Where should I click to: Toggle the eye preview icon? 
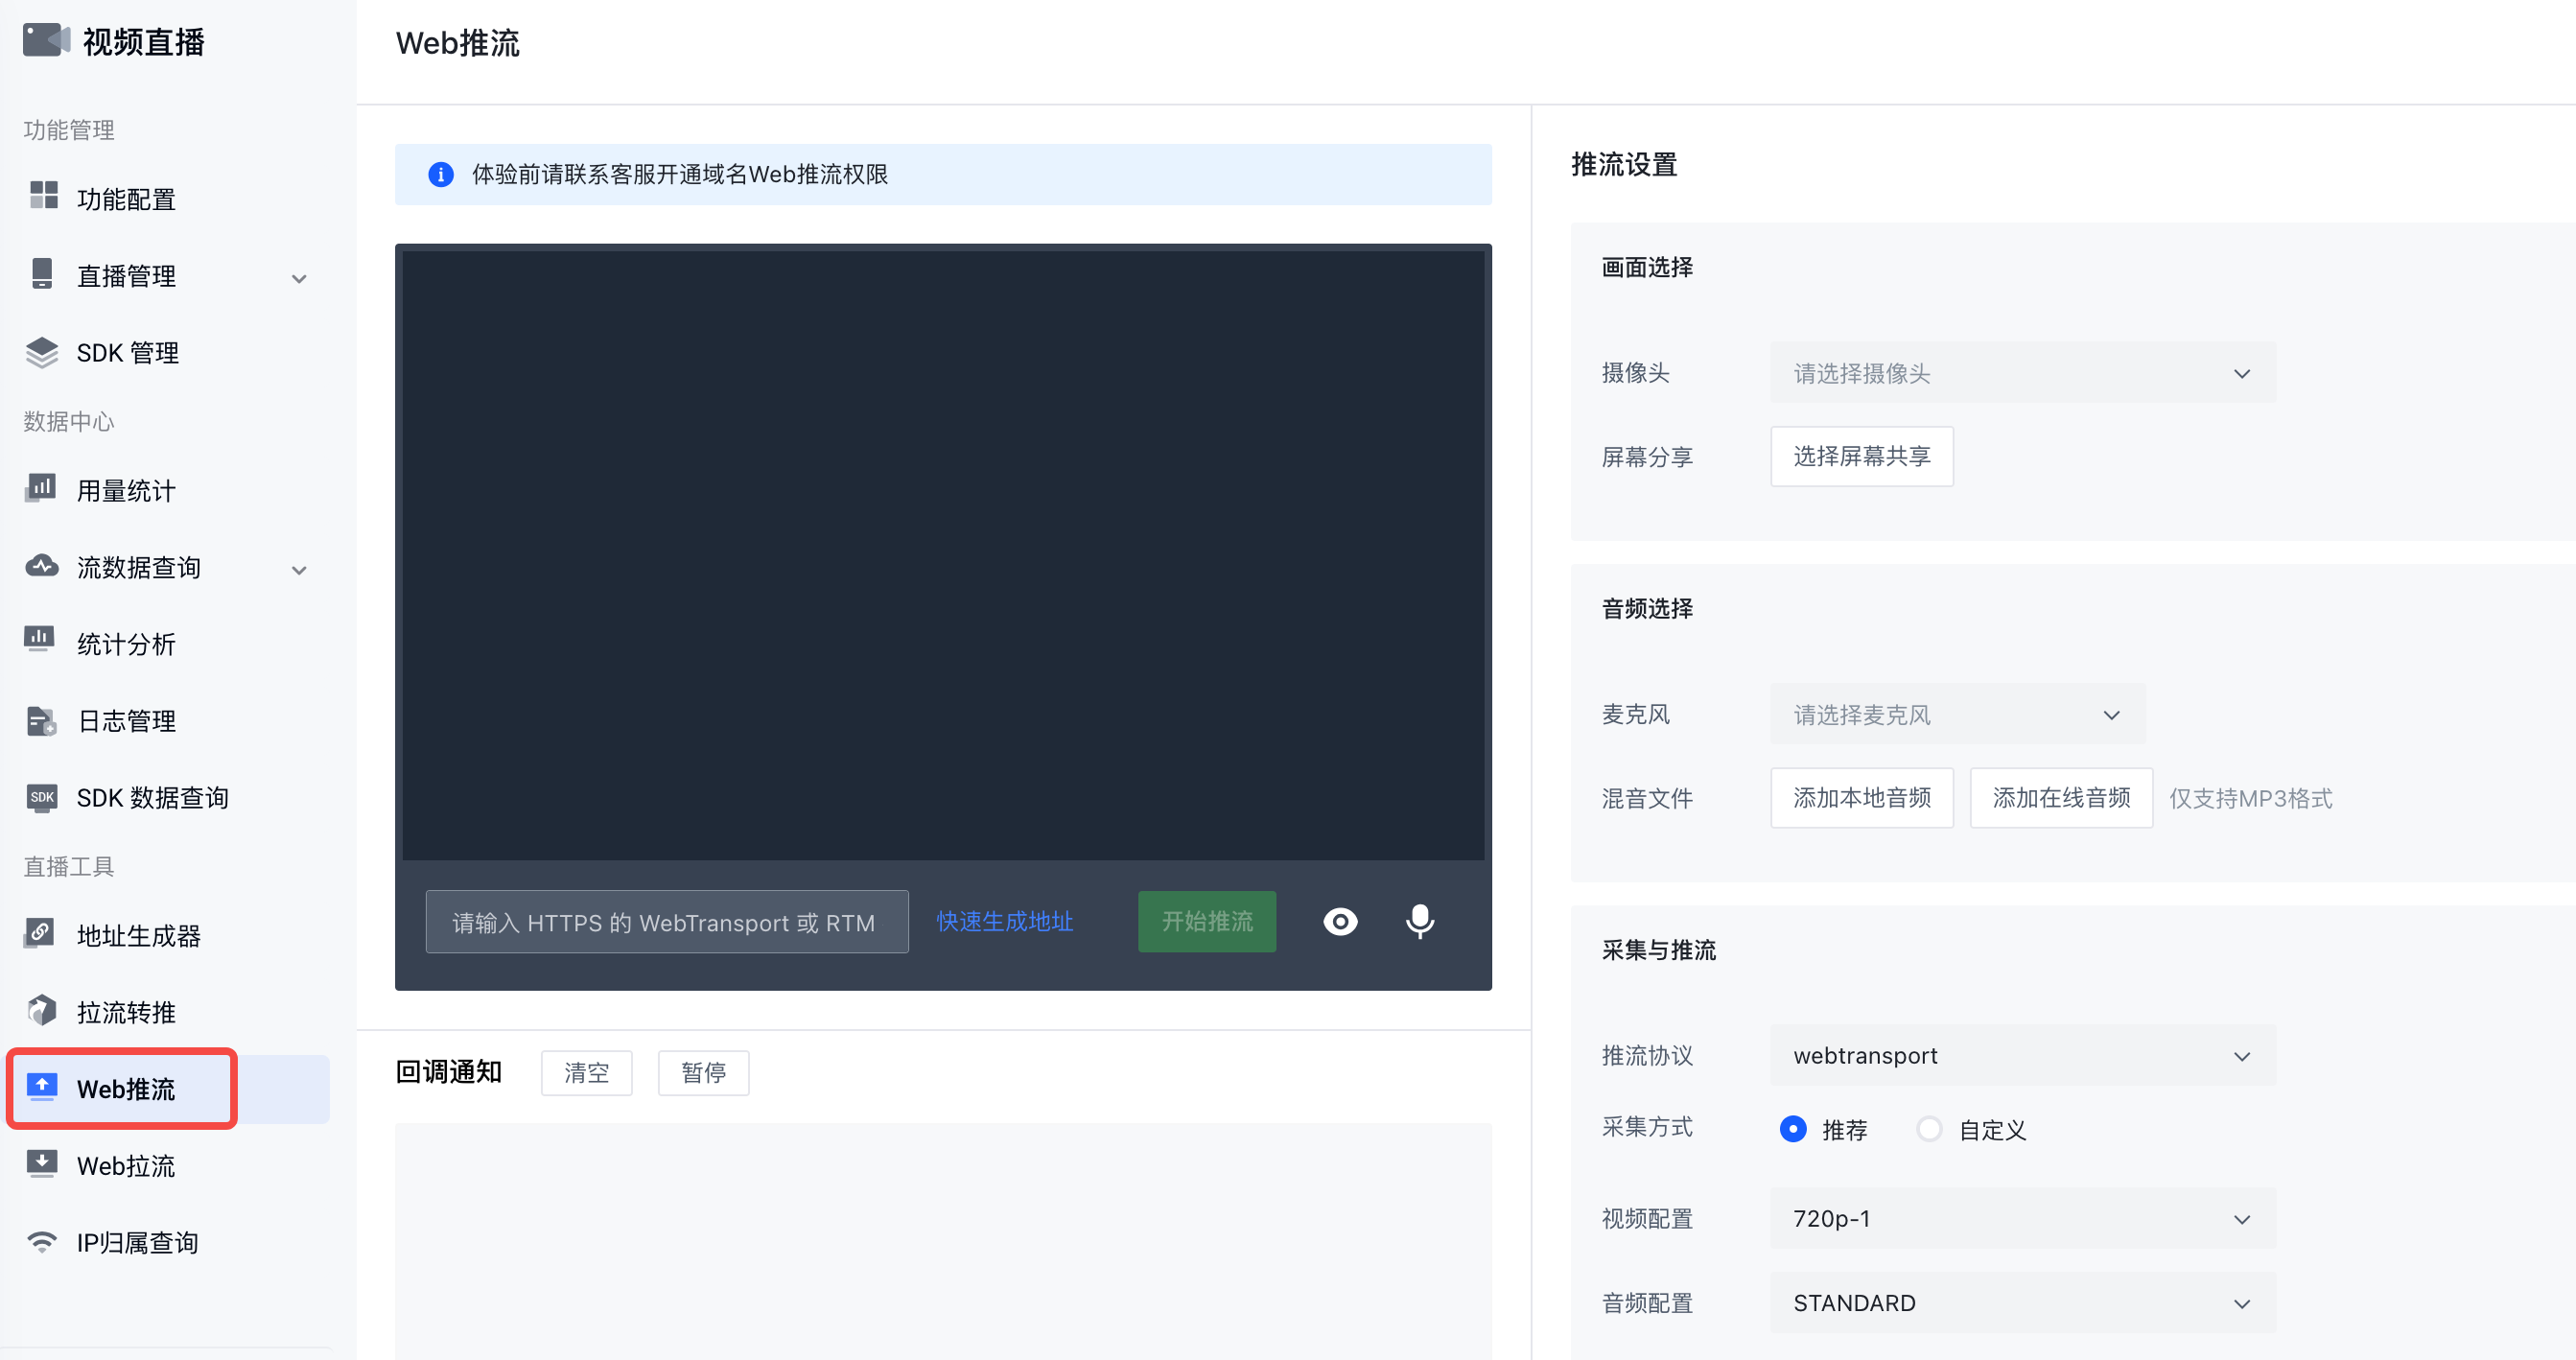(1340, 921)
